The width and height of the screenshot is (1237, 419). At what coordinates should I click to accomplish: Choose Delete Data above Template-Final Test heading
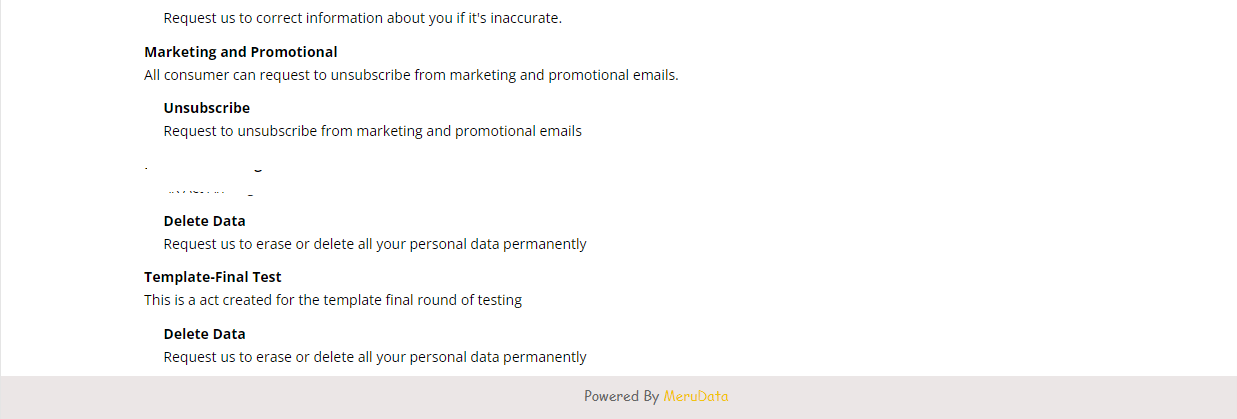[205, 221]
